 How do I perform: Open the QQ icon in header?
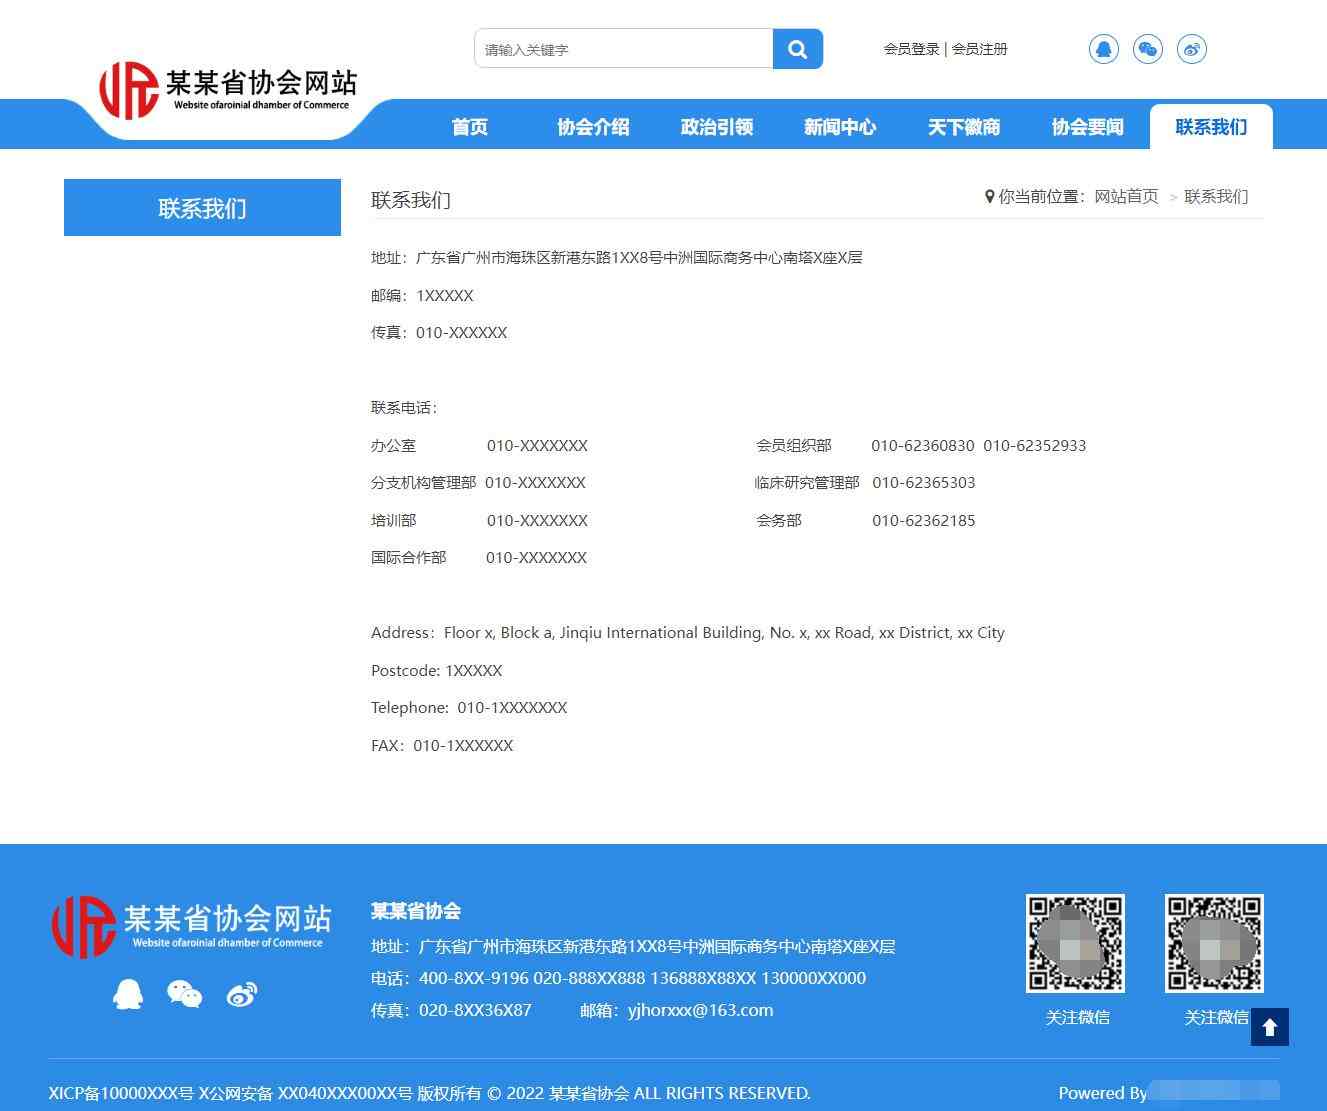pos(1103,49)
